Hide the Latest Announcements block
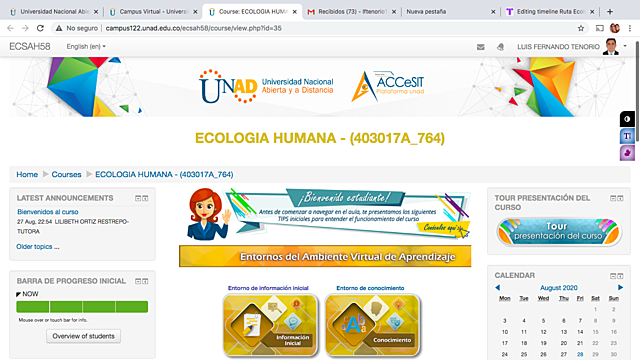 tap(138, 198)
